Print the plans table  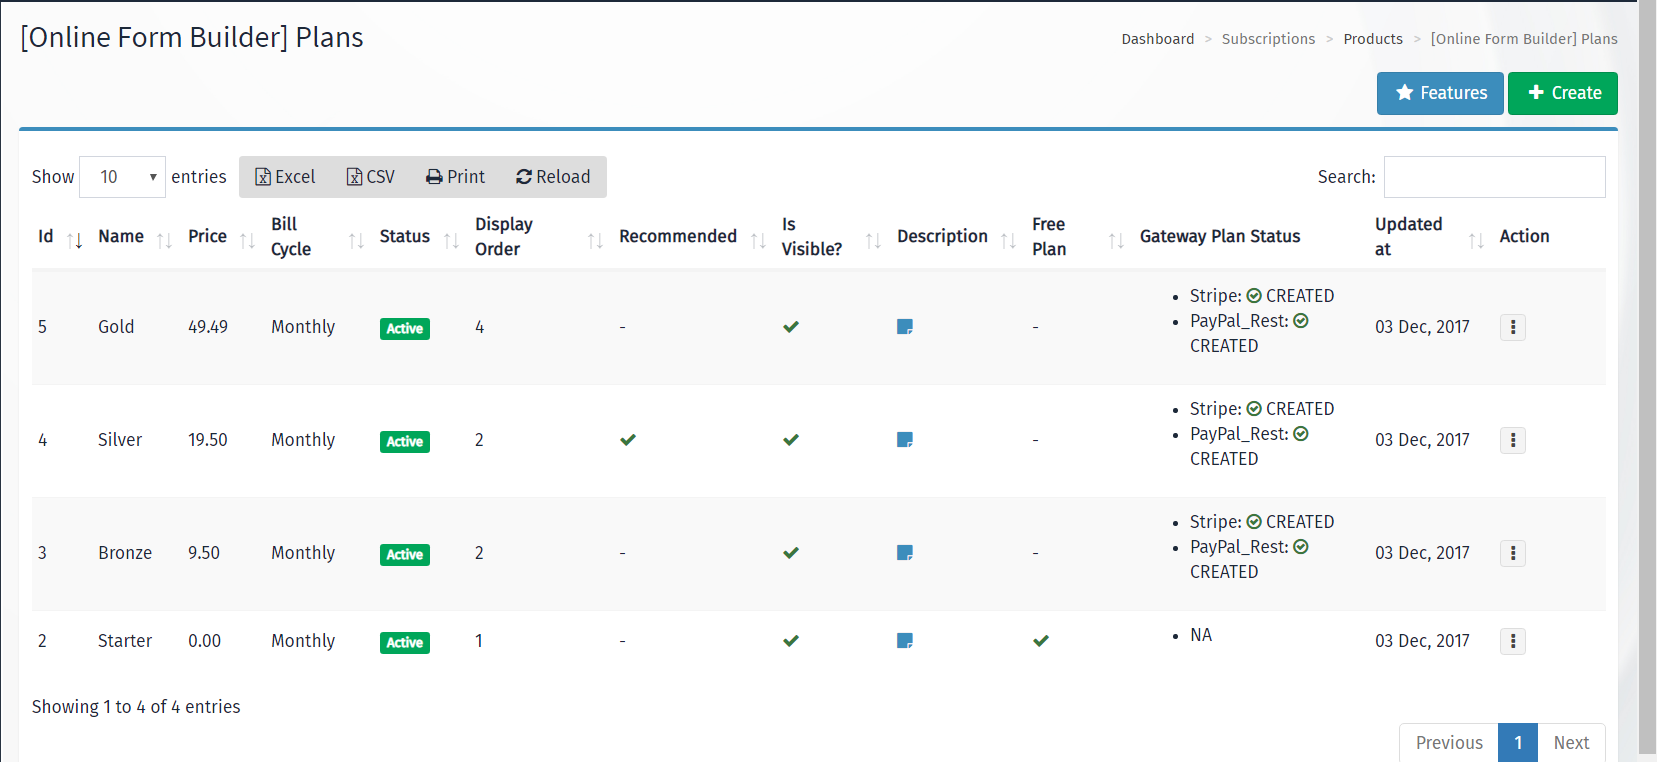click(x=455, y=177)
